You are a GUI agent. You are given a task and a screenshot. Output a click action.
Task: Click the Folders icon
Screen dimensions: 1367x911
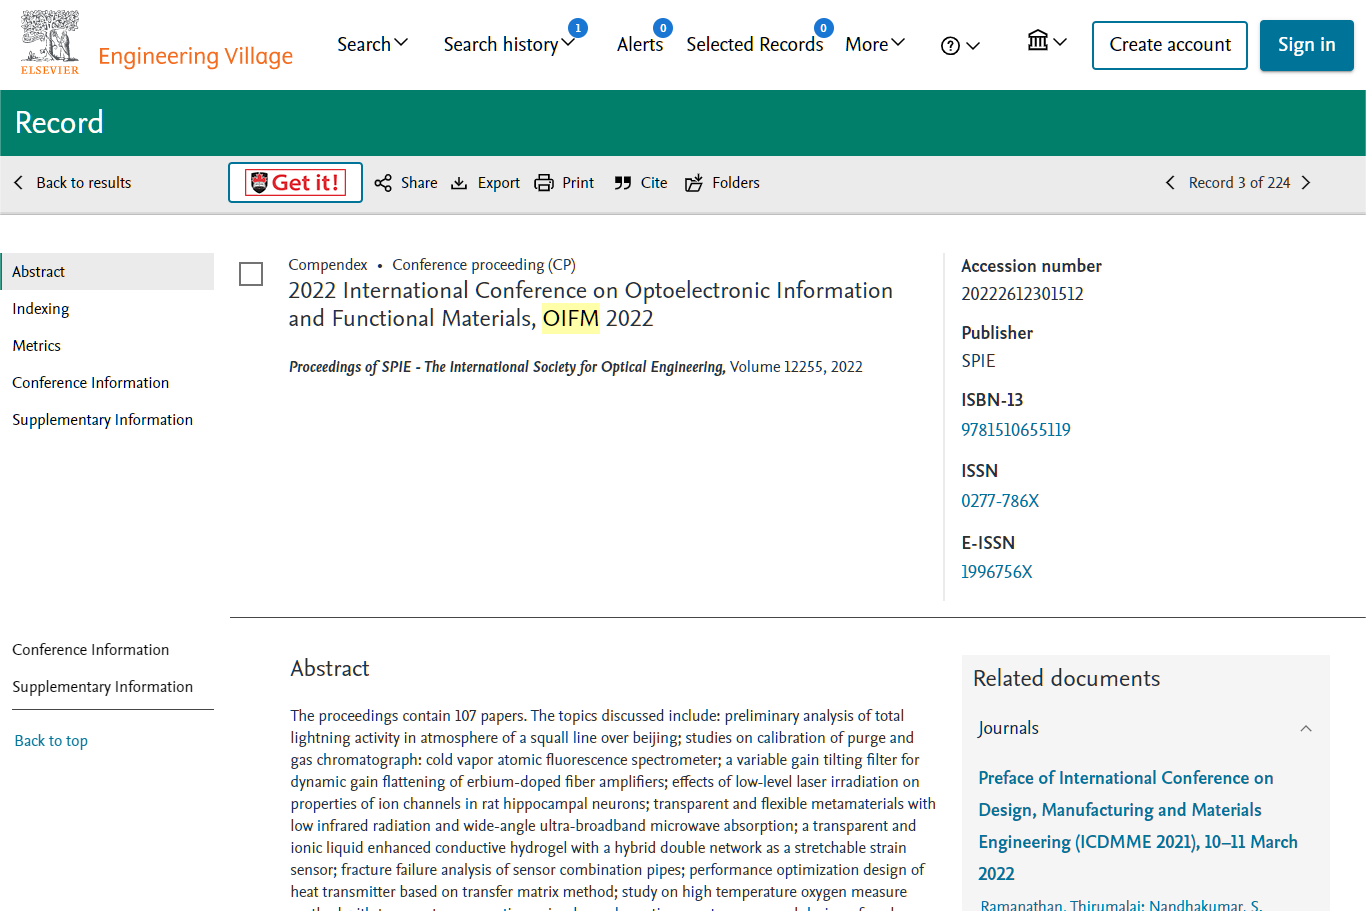694,183
